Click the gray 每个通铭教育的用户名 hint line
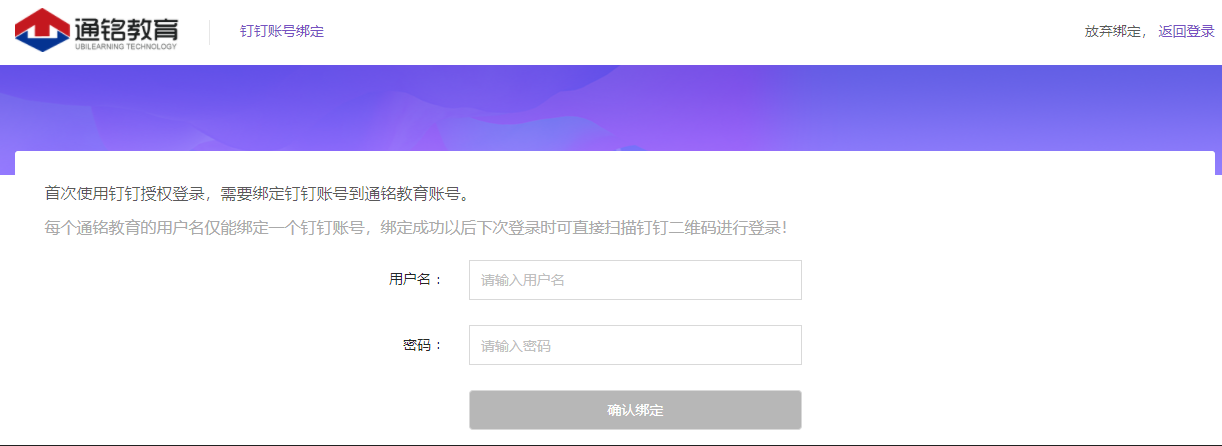The width and height of the screenshot is (1222, 446). pos(415,228)
